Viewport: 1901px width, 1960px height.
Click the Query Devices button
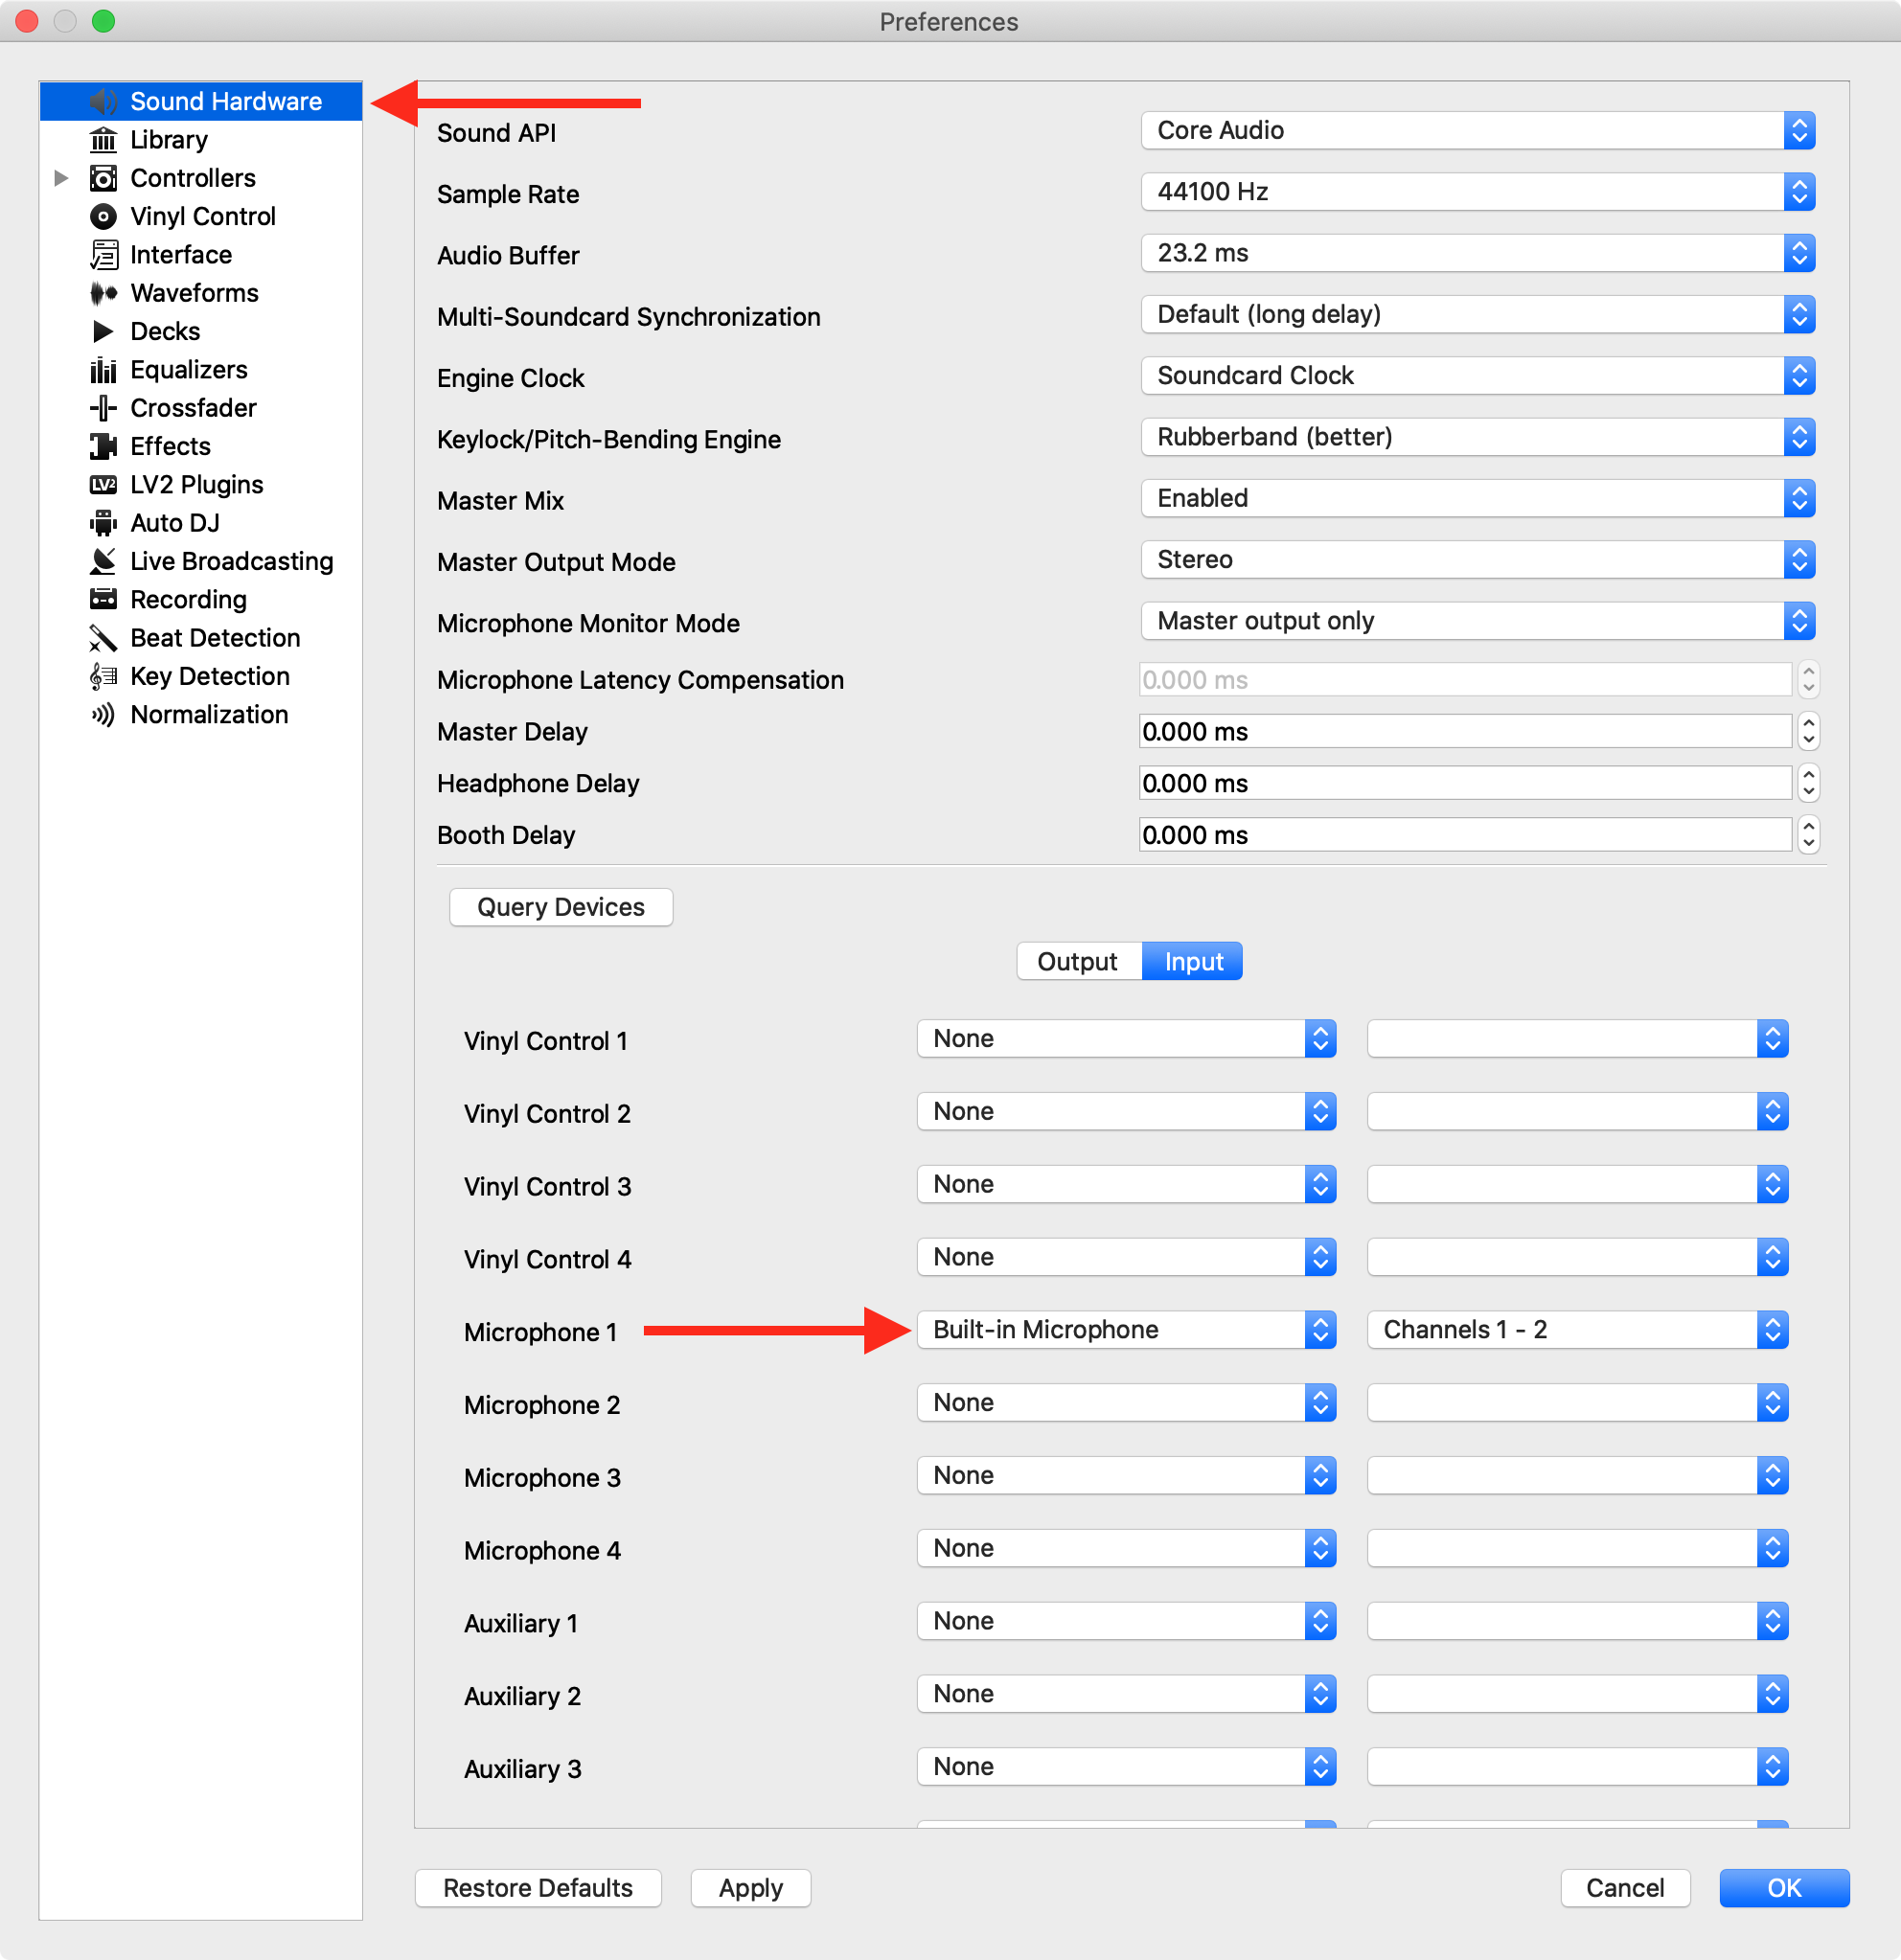(561, 907)
